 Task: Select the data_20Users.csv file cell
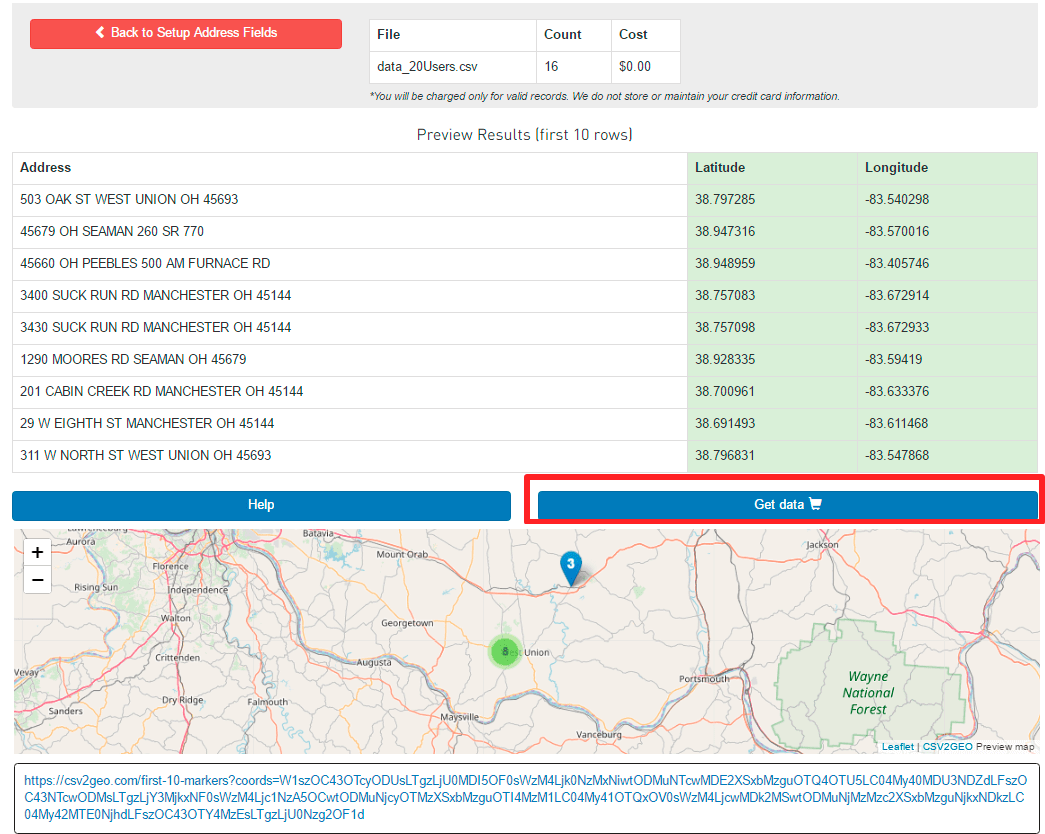pos(453,67)
